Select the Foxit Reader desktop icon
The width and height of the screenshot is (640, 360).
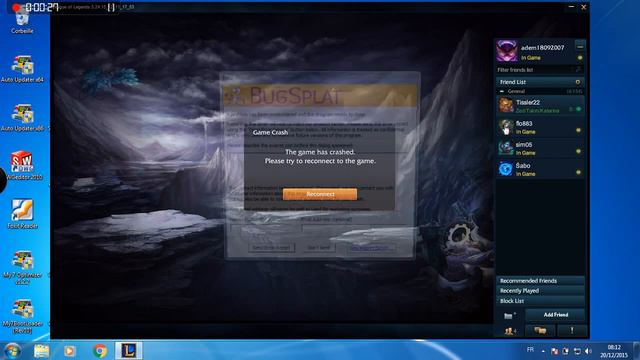pyautogui.click(x=22, y=214)
